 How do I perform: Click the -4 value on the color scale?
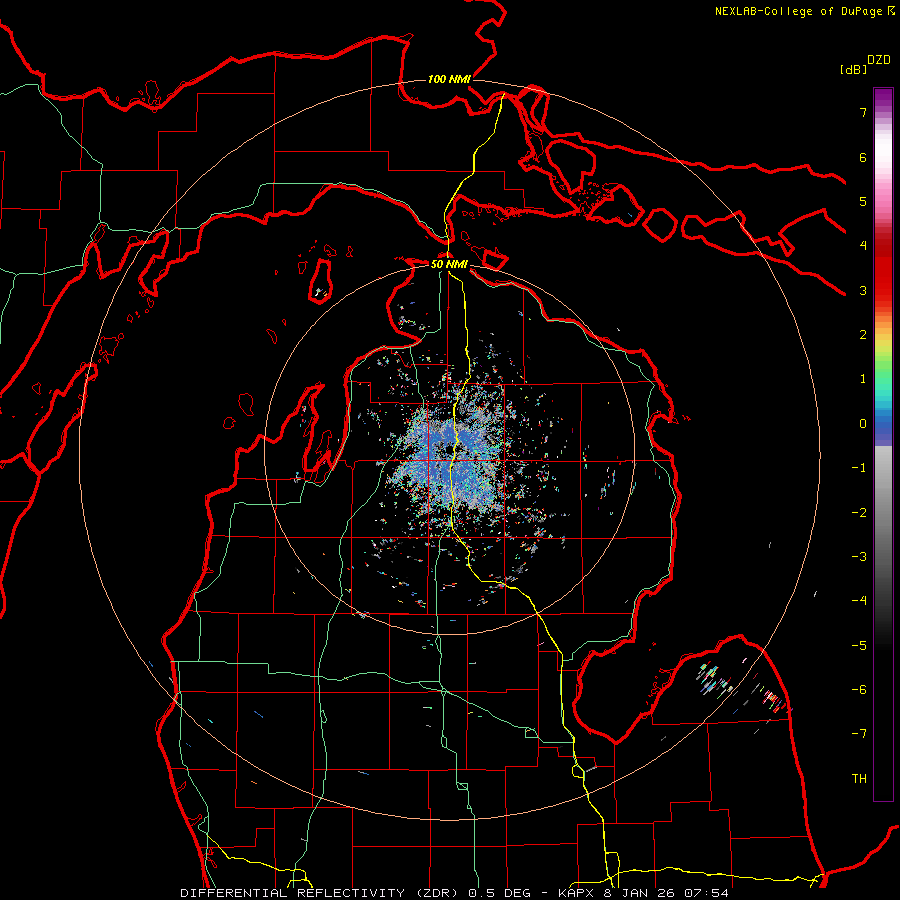pyautogui.click(x=859, y=600)
